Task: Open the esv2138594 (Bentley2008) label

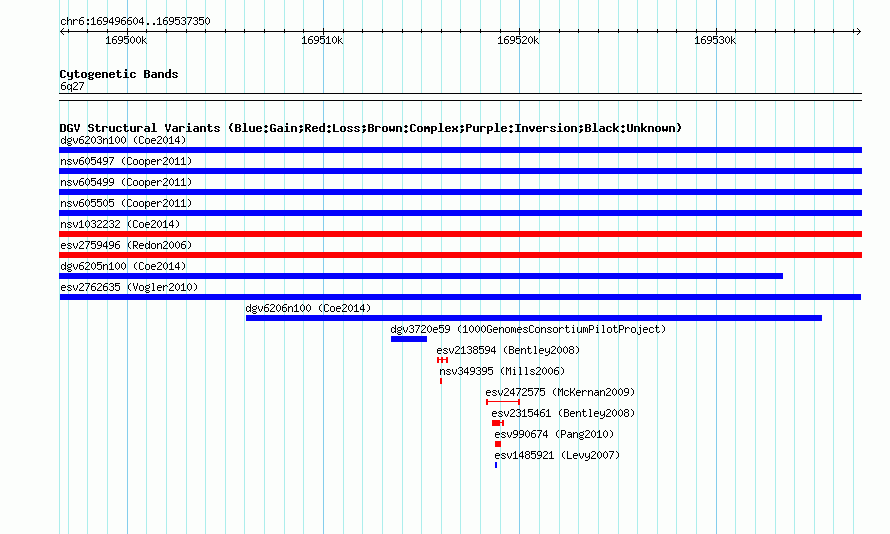Action: [x=508, y=350]
